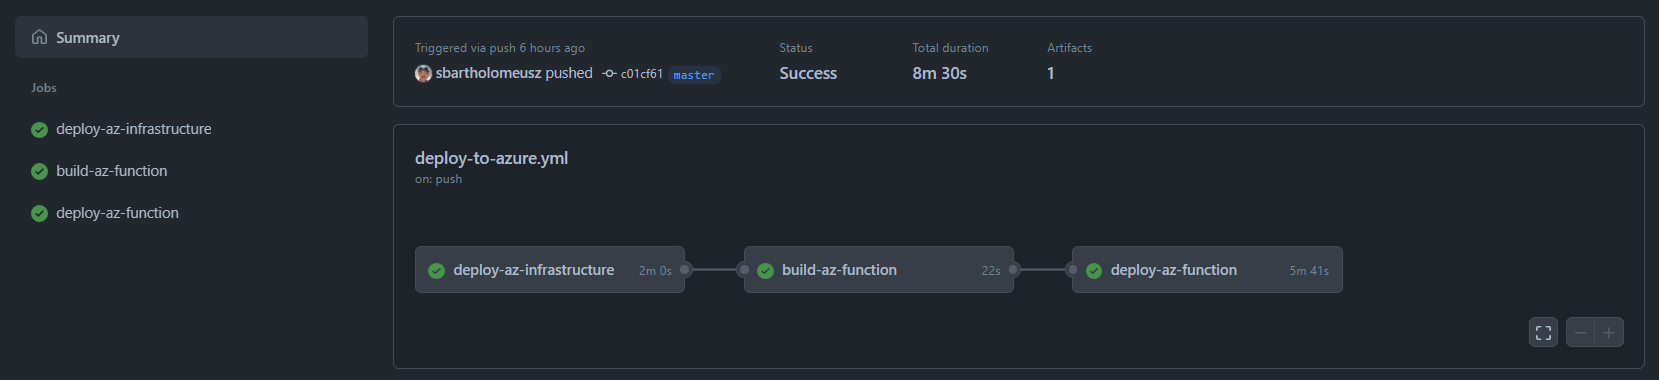Click success icon in deploy-az-function graph node
Screen dimensions: 1659x380
(1094, 271)
